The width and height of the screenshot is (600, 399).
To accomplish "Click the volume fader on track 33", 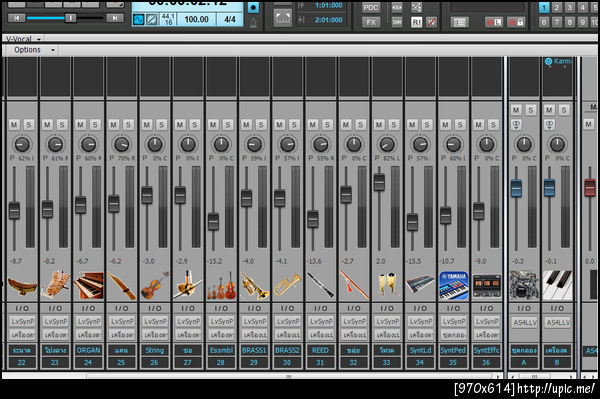I will click(x=379, y=182).
